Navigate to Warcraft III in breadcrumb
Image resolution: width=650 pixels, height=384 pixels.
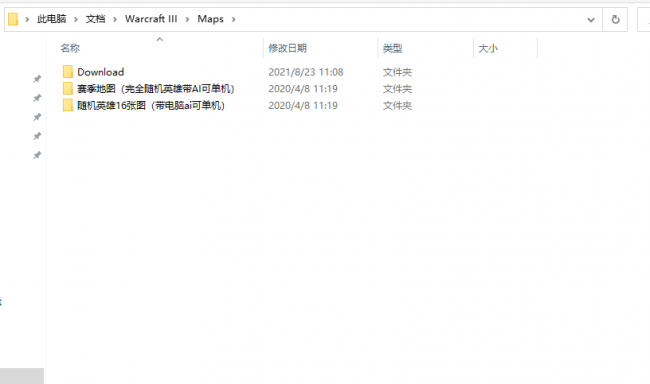[151, 19]
